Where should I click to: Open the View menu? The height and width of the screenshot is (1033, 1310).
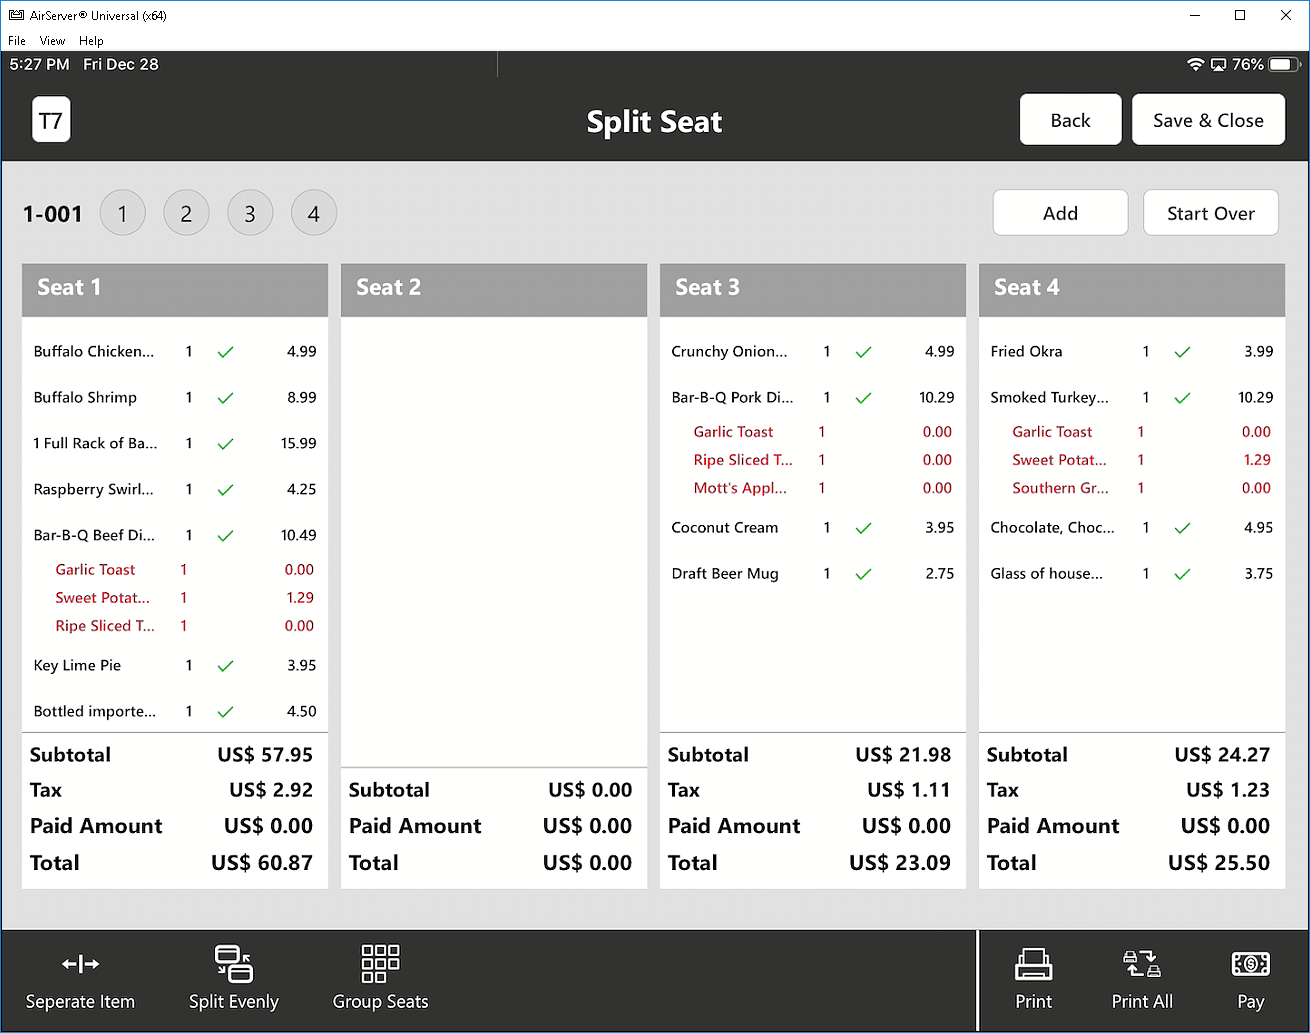(x=52, y=41)
